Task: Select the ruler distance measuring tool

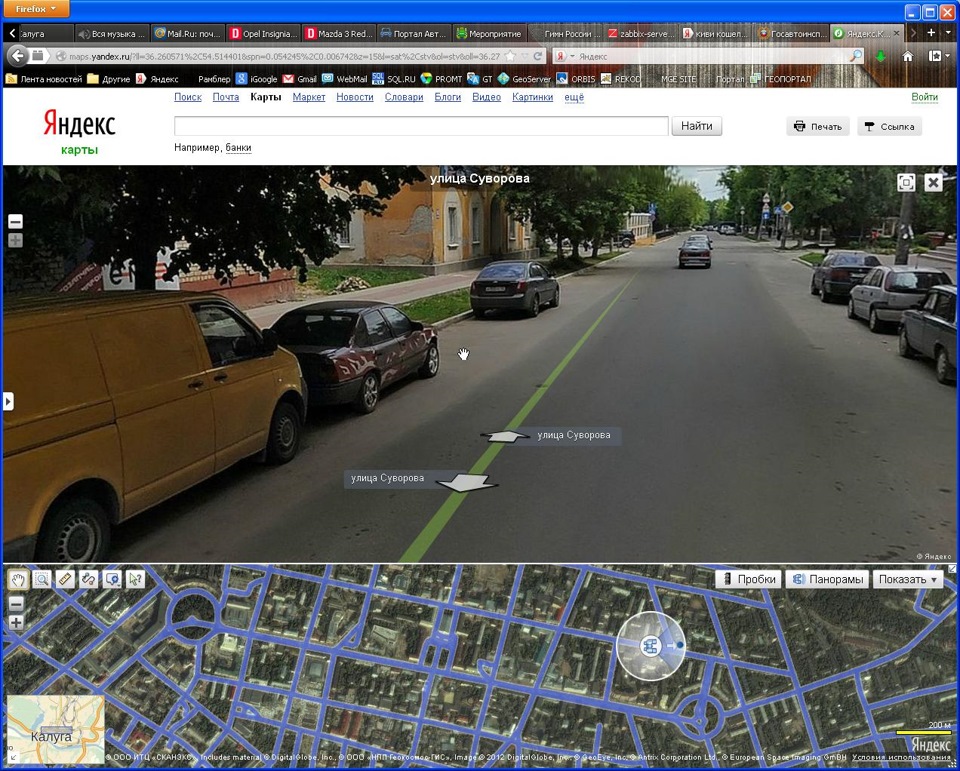Action: pyautogui.click(x=65, y=579)
